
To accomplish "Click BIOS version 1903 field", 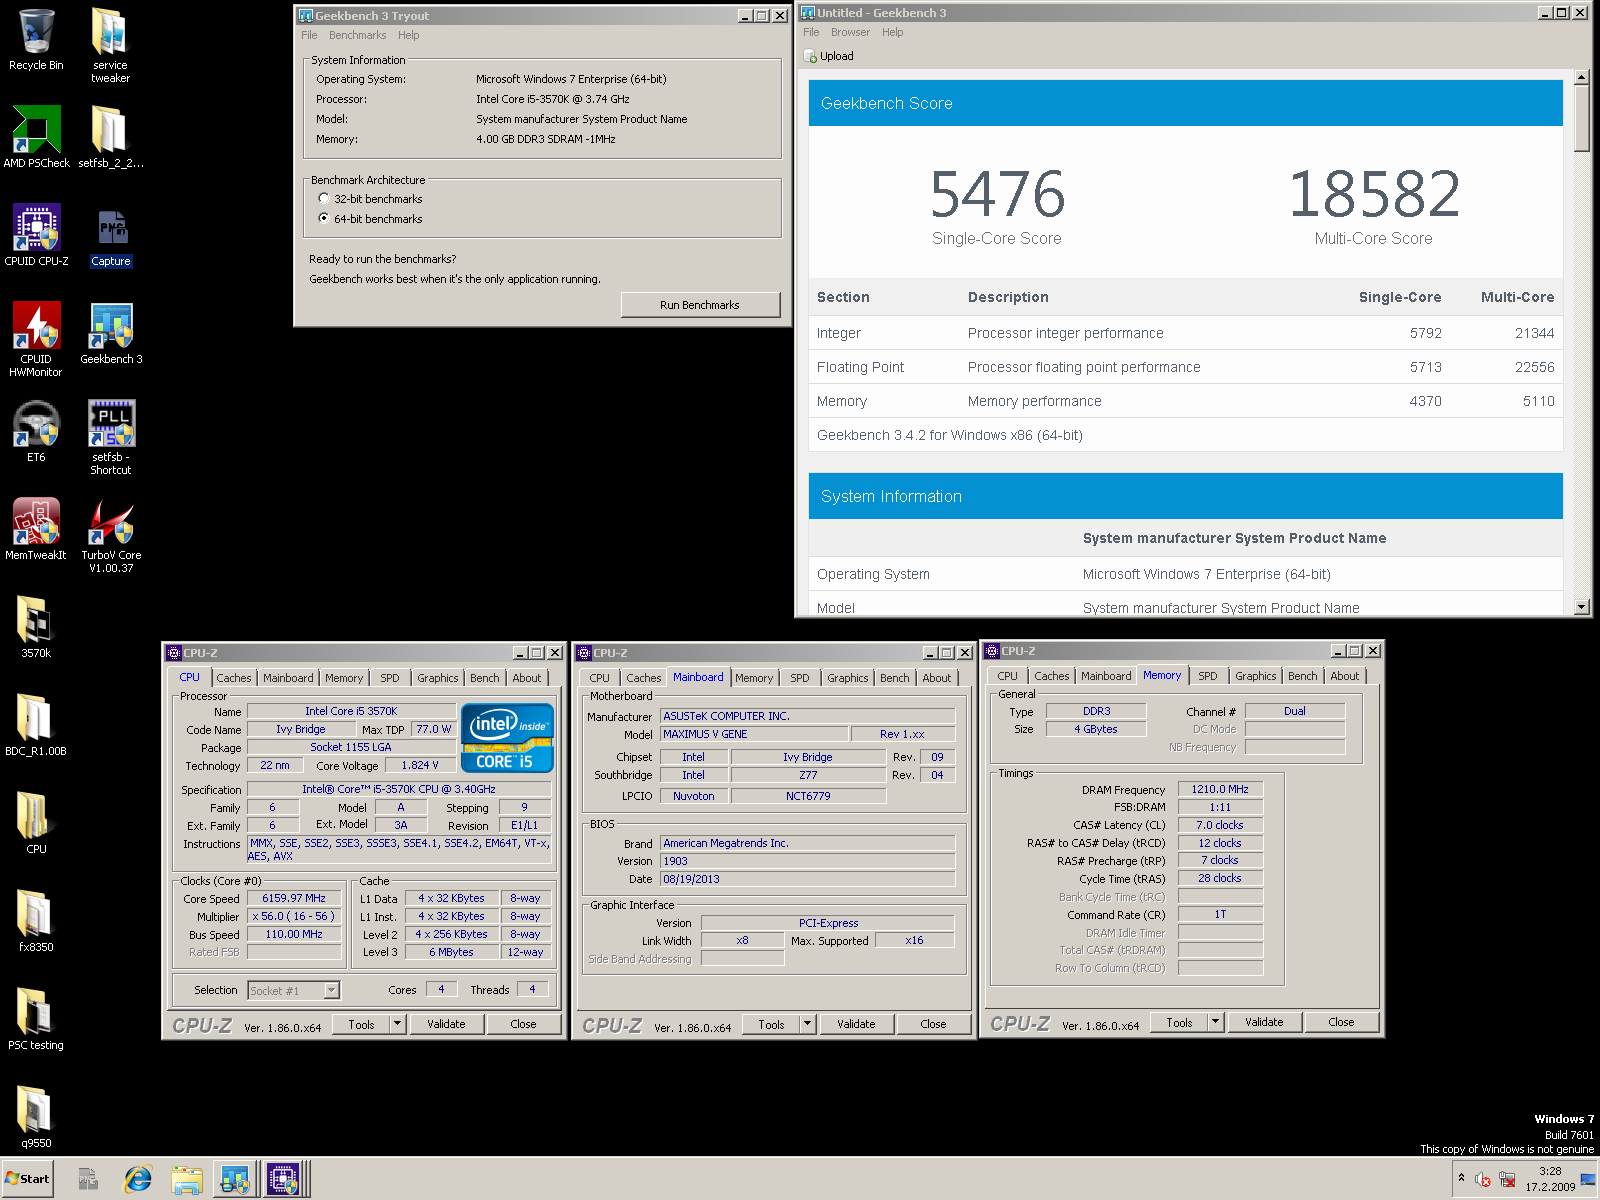I will 807,861.
